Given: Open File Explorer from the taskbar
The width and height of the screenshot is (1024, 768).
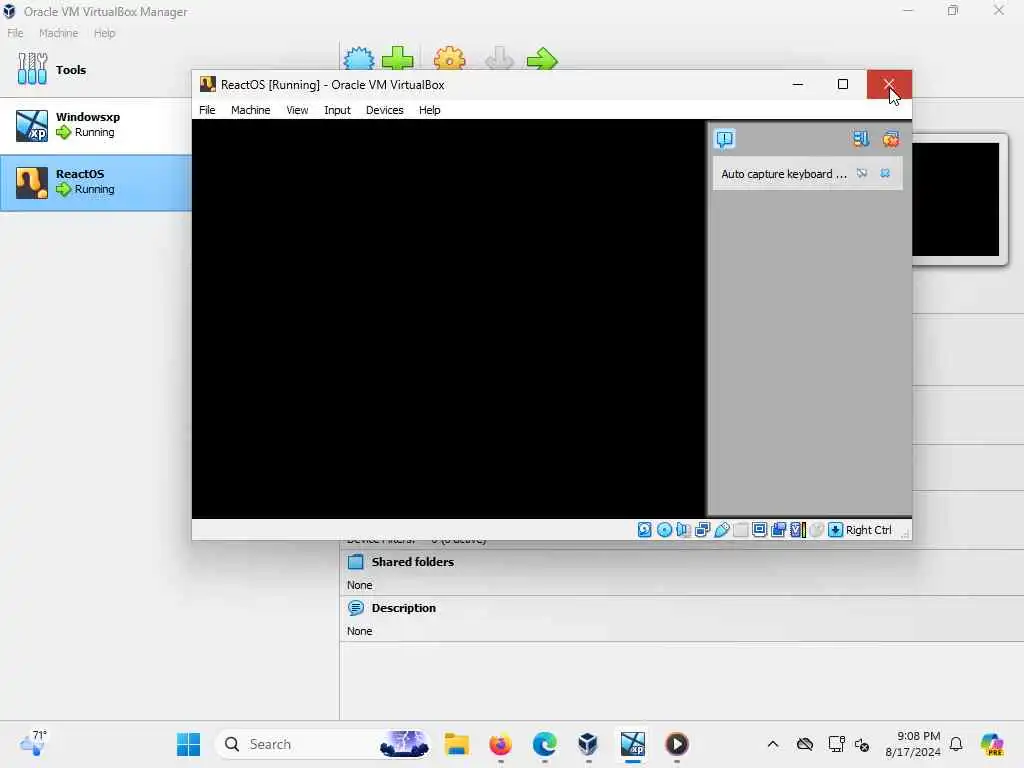Looking at the screenshot, I should click(456, 744).
